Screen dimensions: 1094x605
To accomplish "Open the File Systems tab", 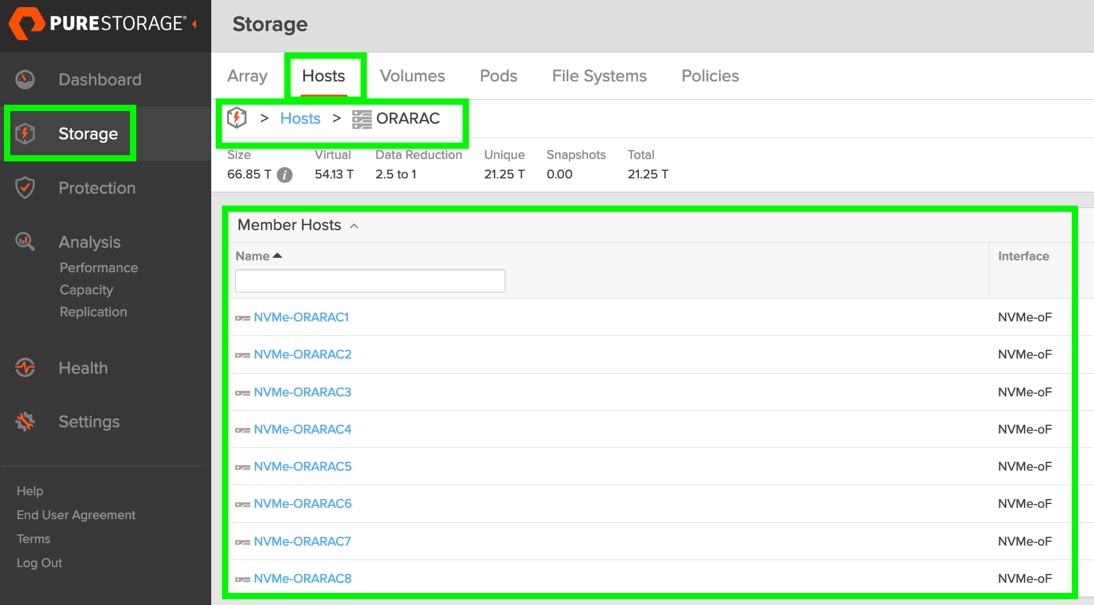I will (599, 76).
